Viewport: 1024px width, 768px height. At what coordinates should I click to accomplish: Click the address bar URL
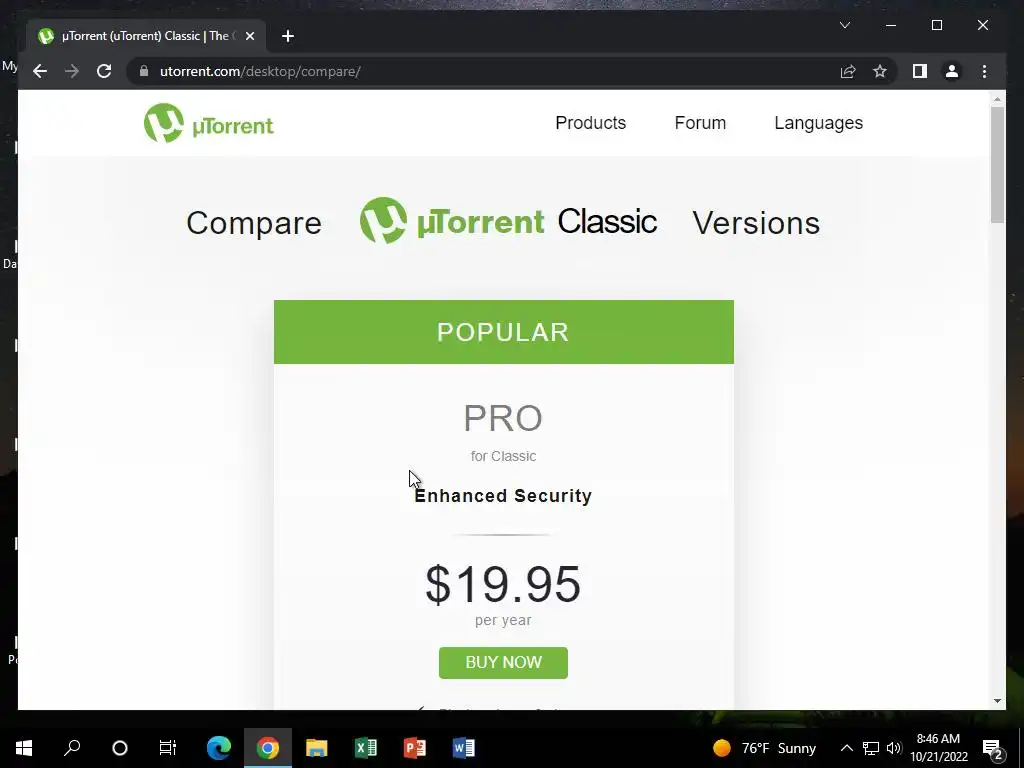[x=260, y=71]
